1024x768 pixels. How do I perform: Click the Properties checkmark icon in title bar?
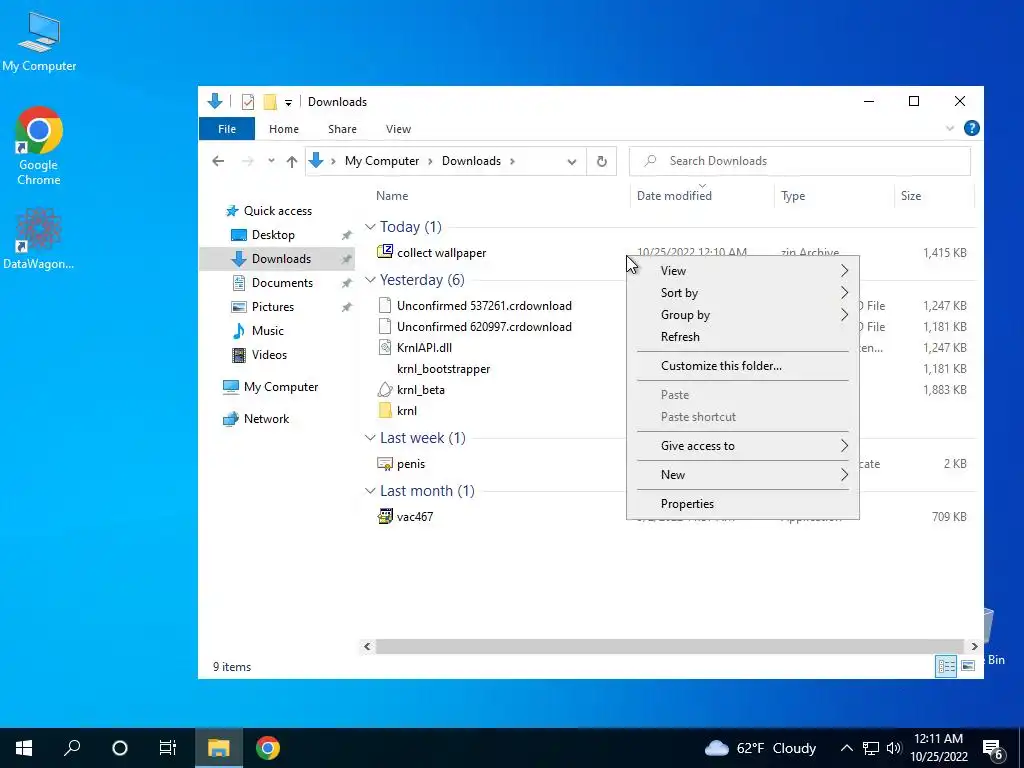point(248,102)
